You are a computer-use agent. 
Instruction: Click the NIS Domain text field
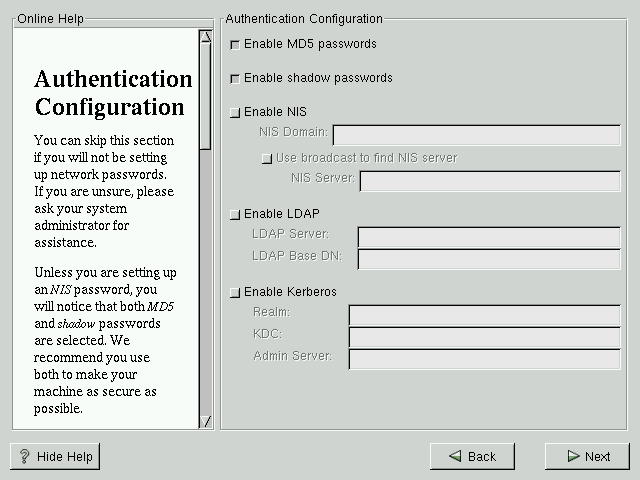click(x=476, y=135)
